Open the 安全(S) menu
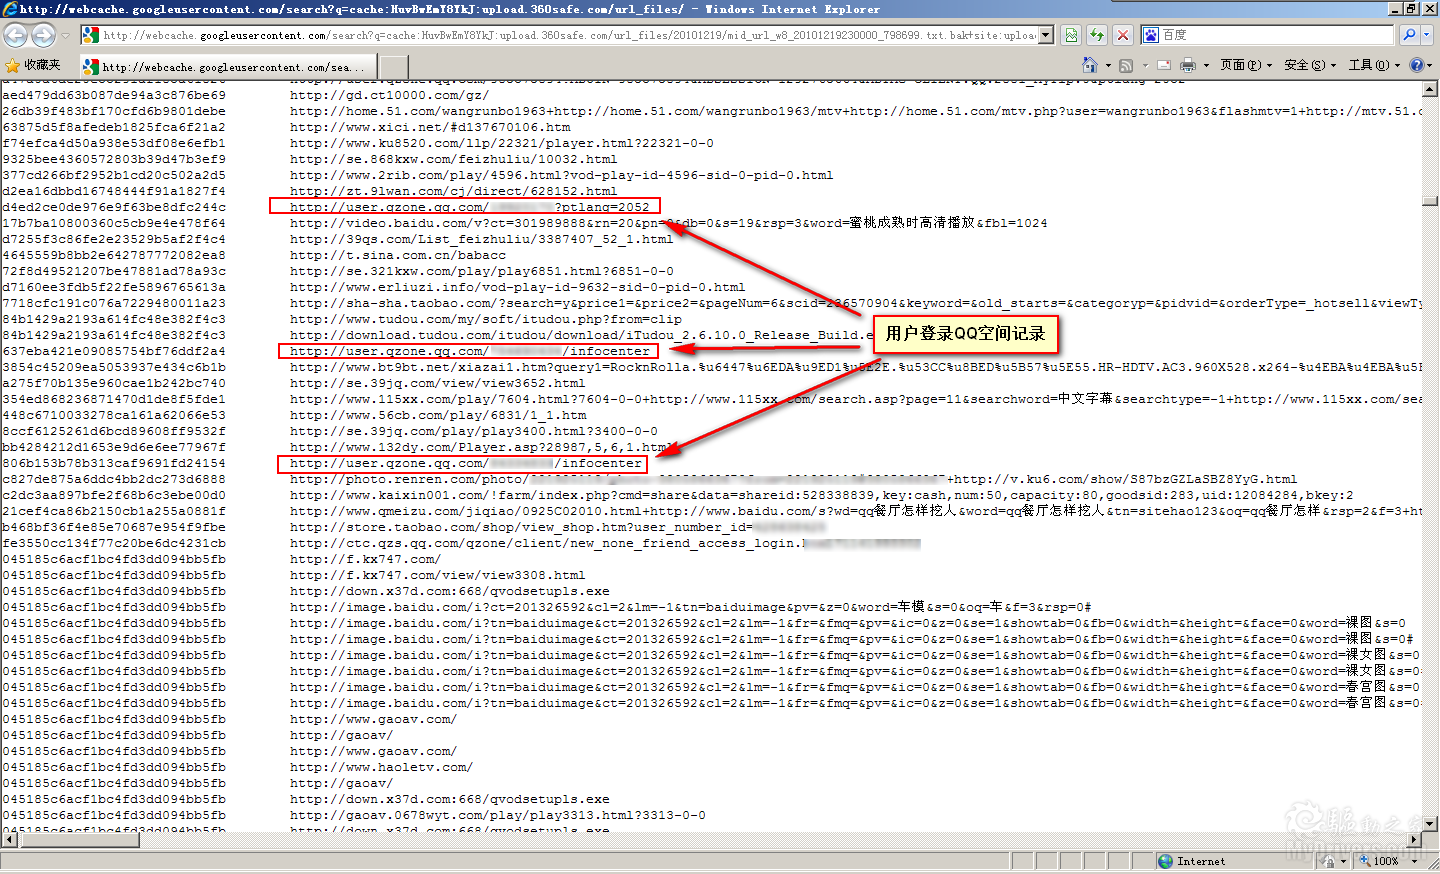The image size is (1440, 874). (x=1311, y=65)
